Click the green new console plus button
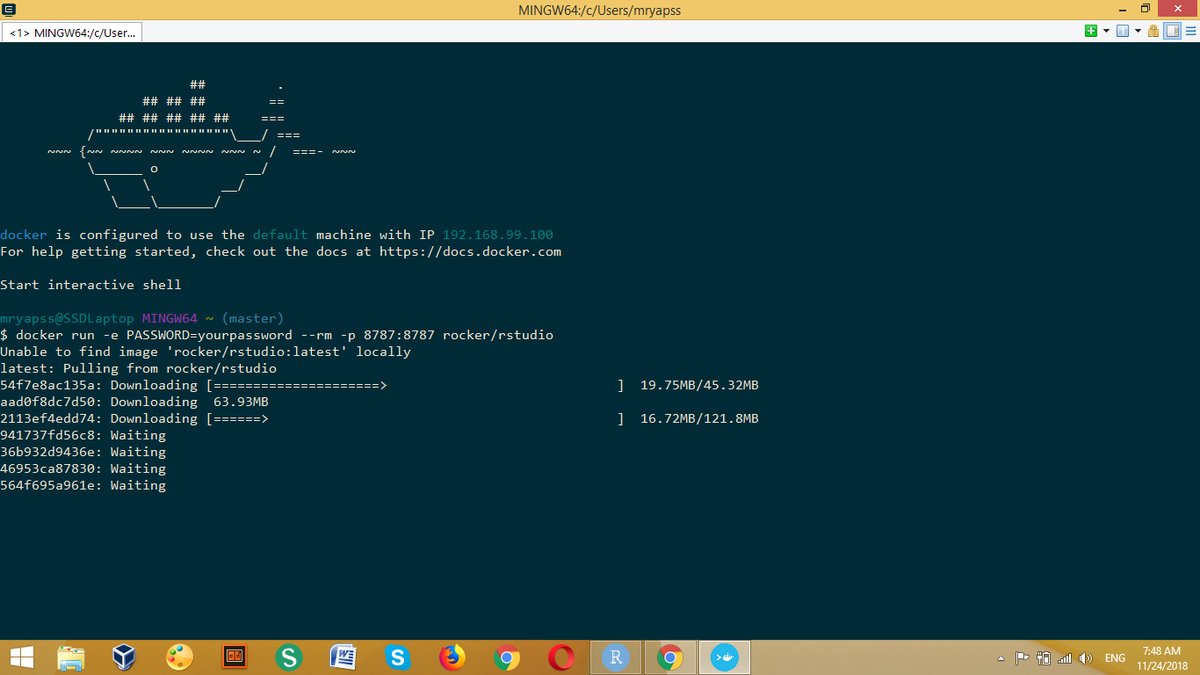The width and height of the screenshot is (1200, 675). click(1091, 32)
